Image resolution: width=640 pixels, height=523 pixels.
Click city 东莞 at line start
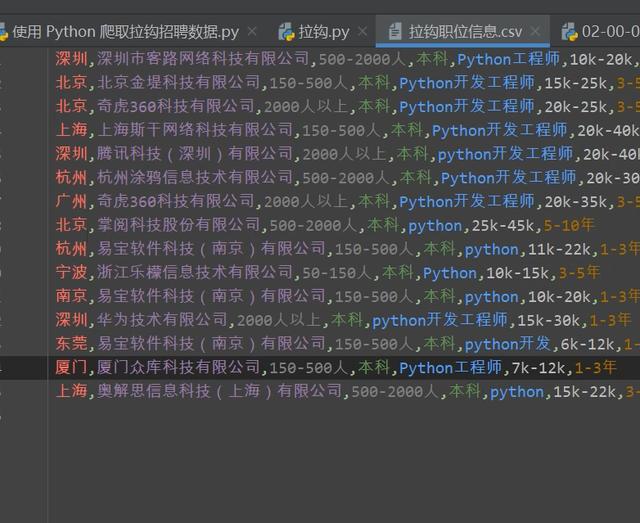pos(71,344)
